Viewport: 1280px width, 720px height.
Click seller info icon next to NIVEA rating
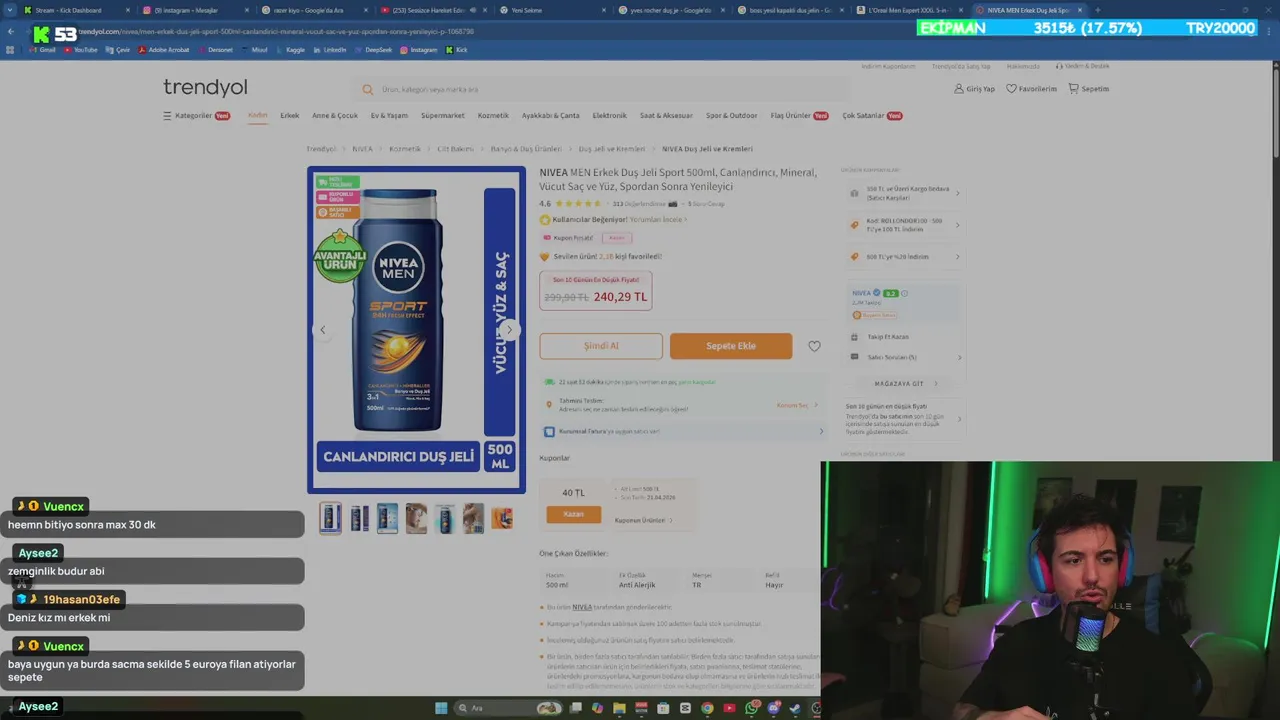pyautogui.click(x=905, y=293)
